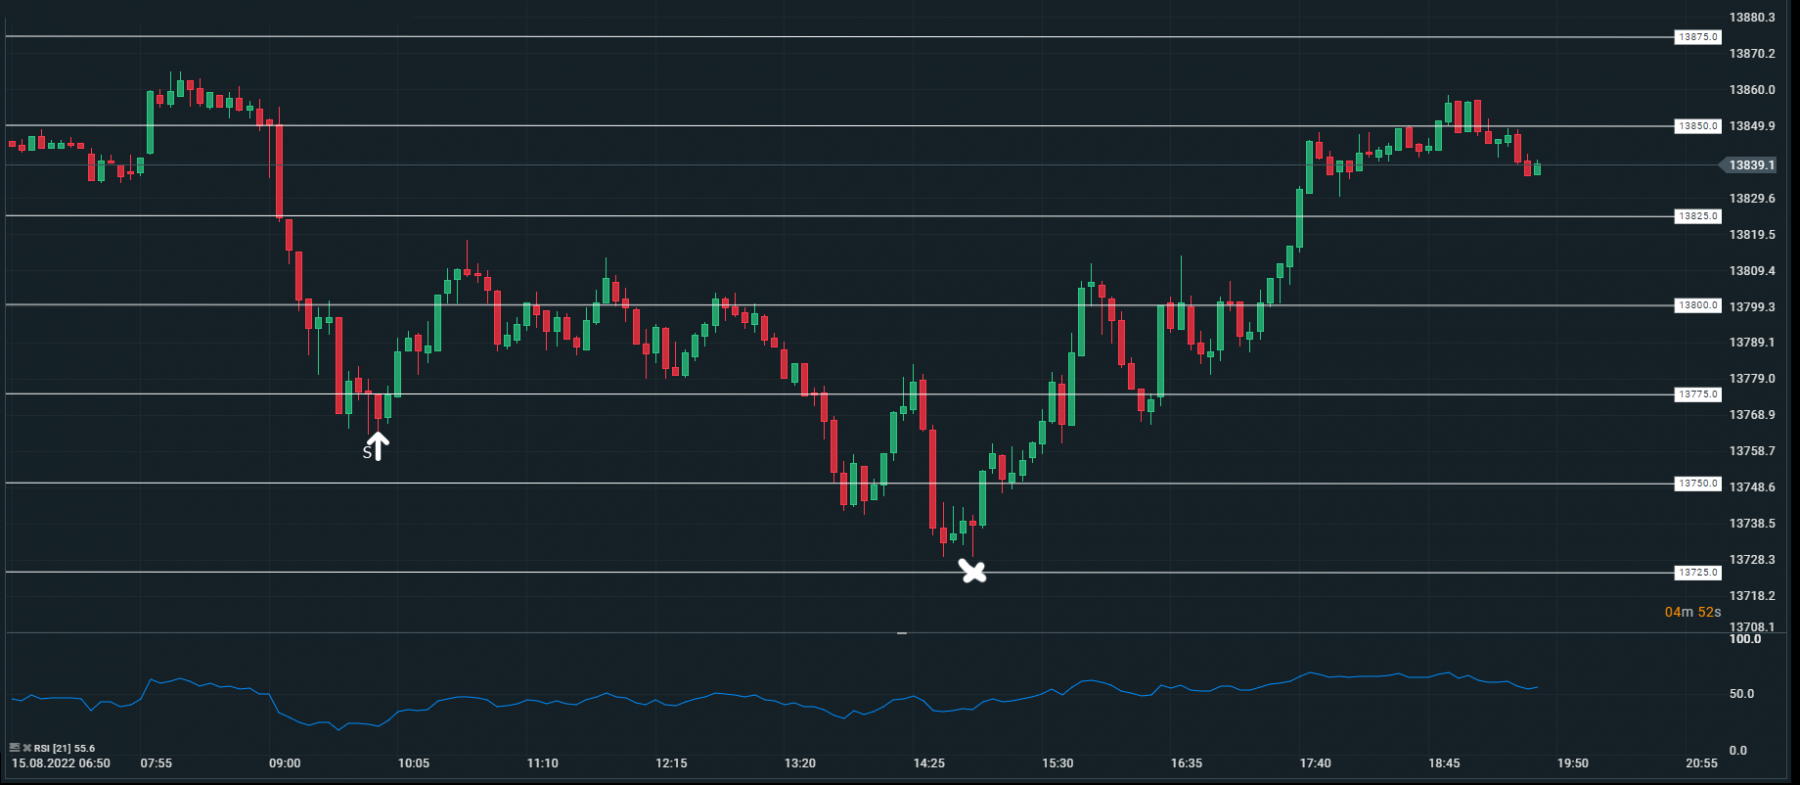The width and height of the screenshot is (1800, 785).
Task: Click the 13875.0 horizontal line label
Action: pyautogui.click(x=1698, y=37)
